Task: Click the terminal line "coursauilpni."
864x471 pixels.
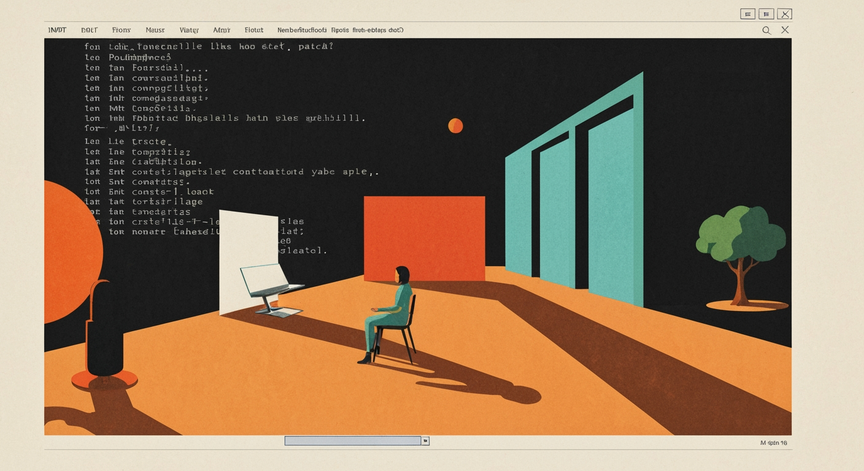Action: point(147,78)
